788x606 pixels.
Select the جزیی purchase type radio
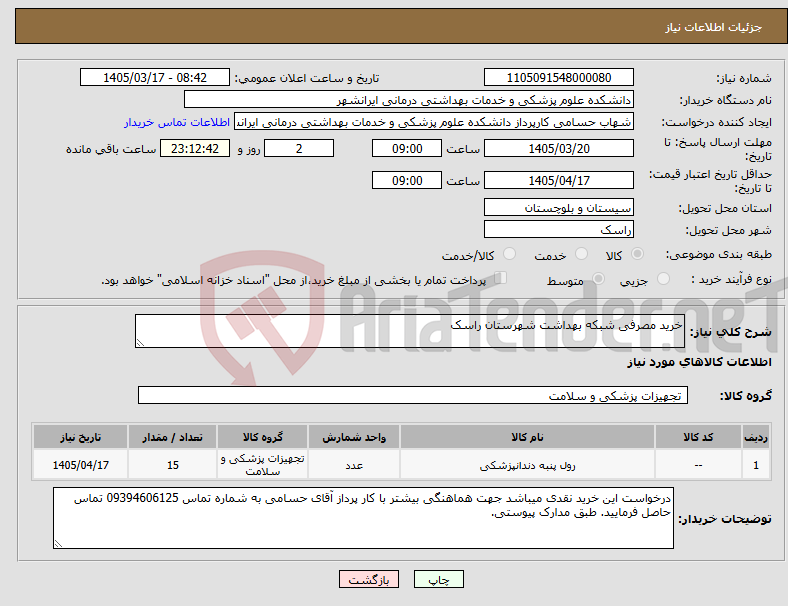[x=663, y=279]
